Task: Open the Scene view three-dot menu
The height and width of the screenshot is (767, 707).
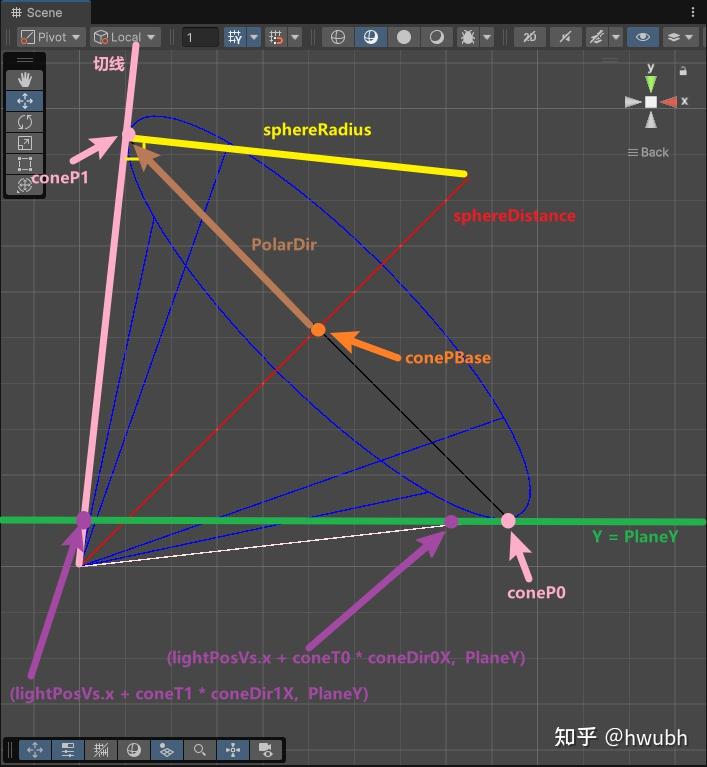Action: tap(693, 12)
